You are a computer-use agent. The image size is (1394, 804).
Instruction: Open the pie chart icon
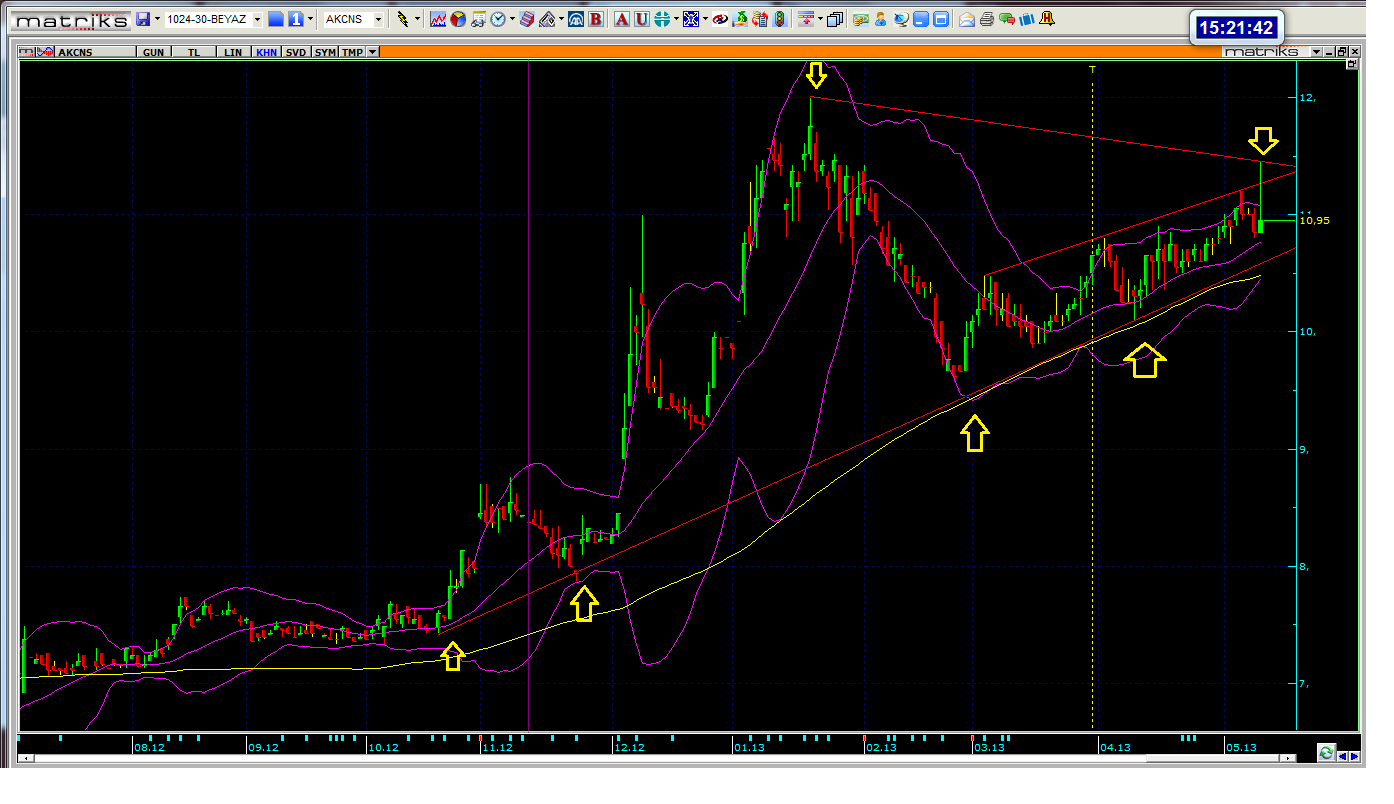457,19
